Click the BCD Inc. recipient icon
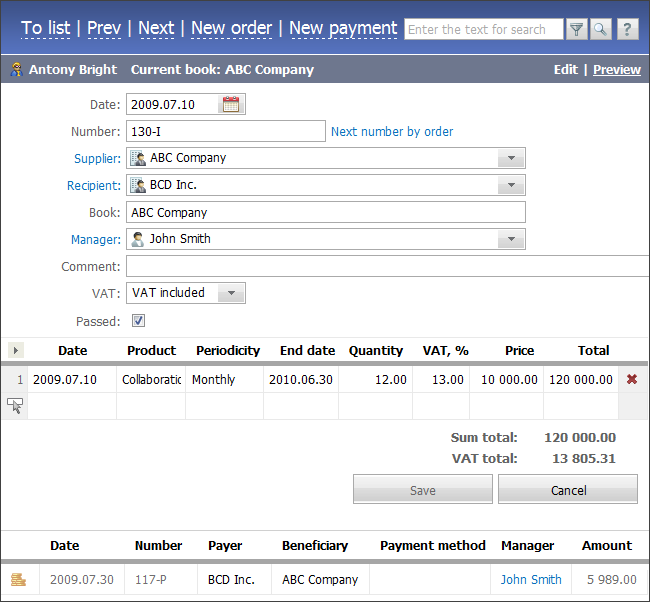The height and width of the screenshot is (602, 650). [138, 185]
